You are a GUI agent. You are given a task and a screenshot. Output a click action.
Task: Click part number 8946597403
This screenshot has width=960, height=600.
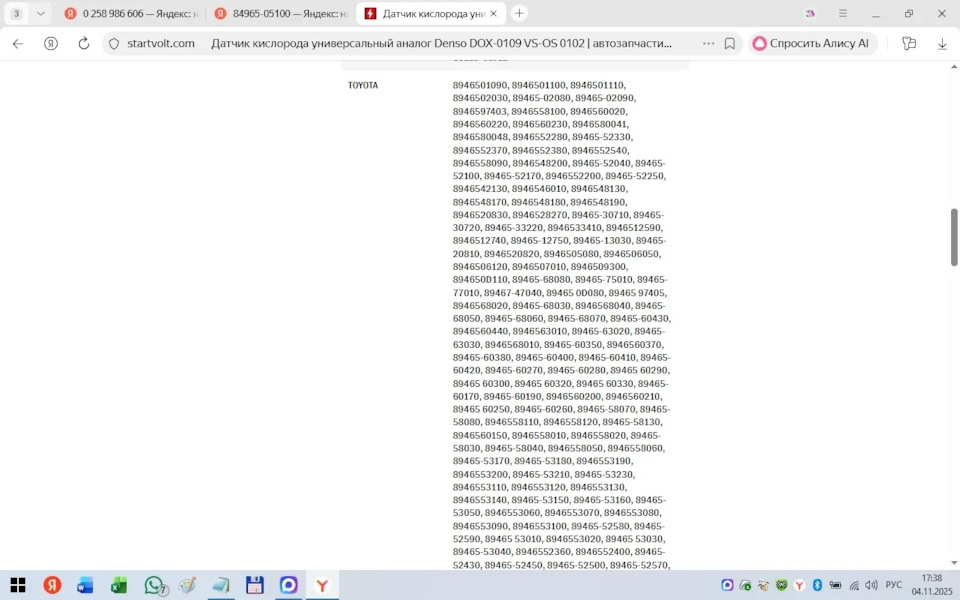[x=480, y=111]
